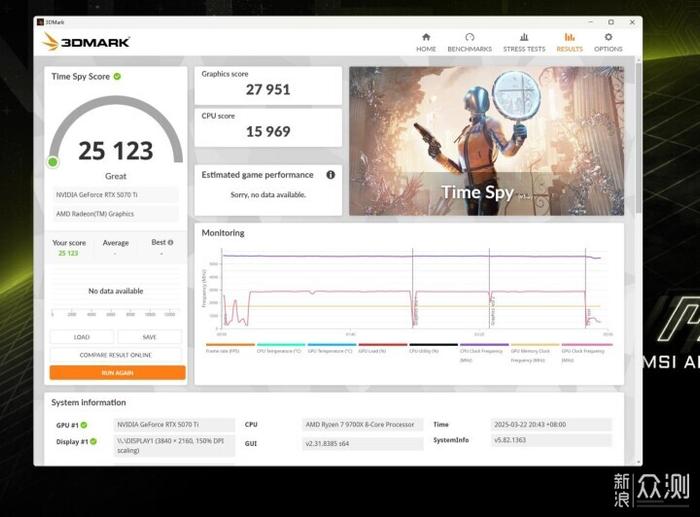
Task: Click the Graphics score value 27 951
Action: point(268,90)
